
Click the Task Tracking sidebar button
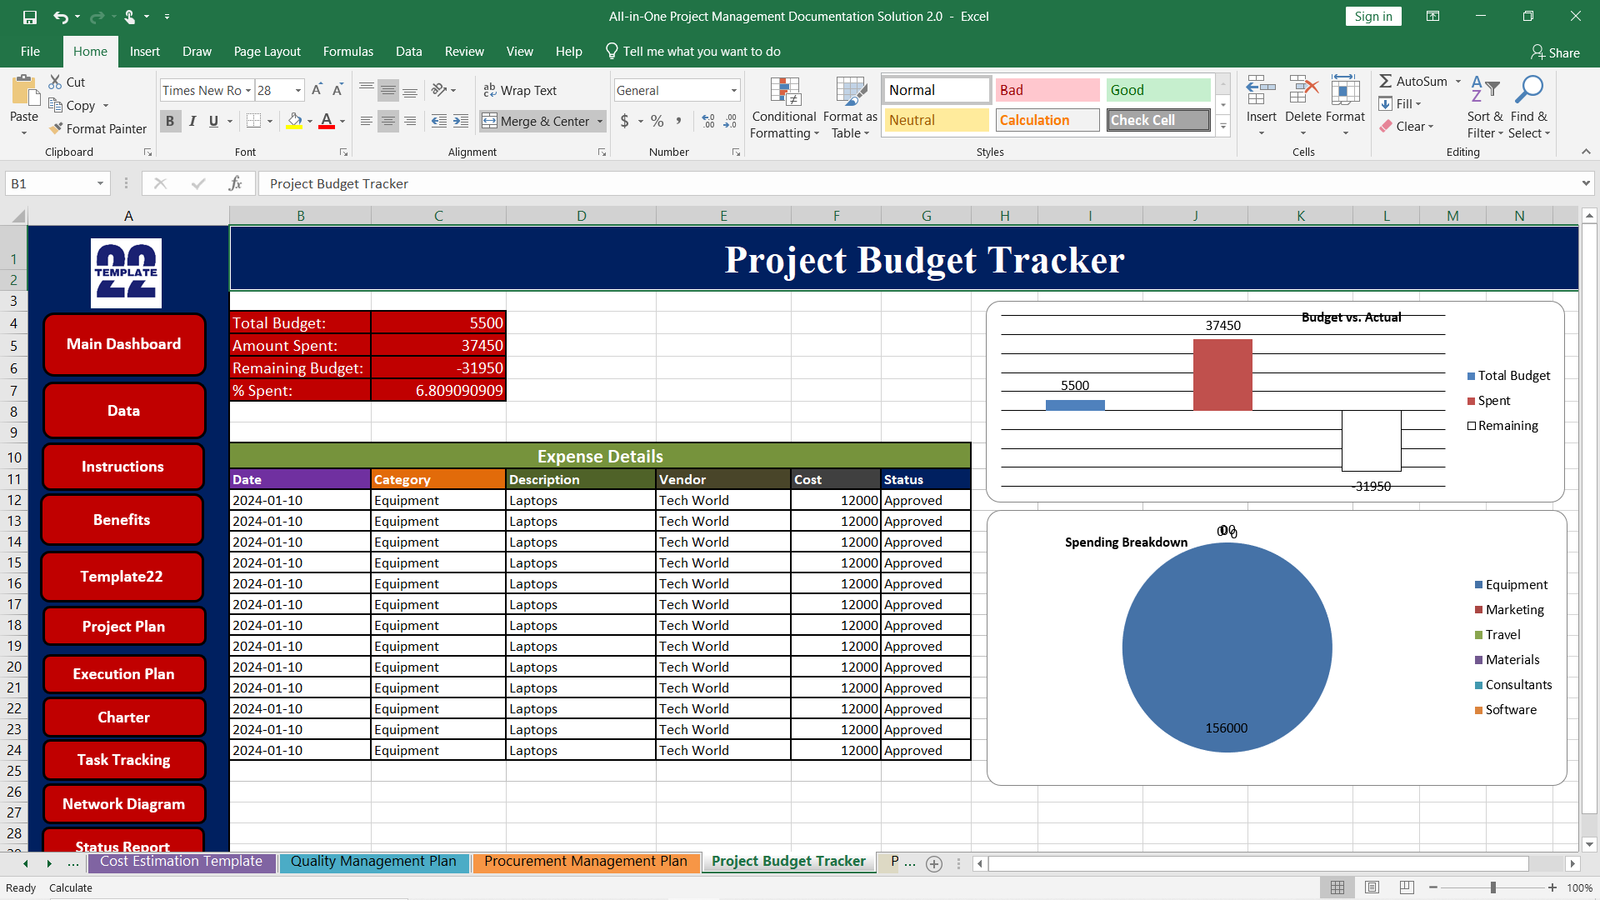tap(124, 760)
